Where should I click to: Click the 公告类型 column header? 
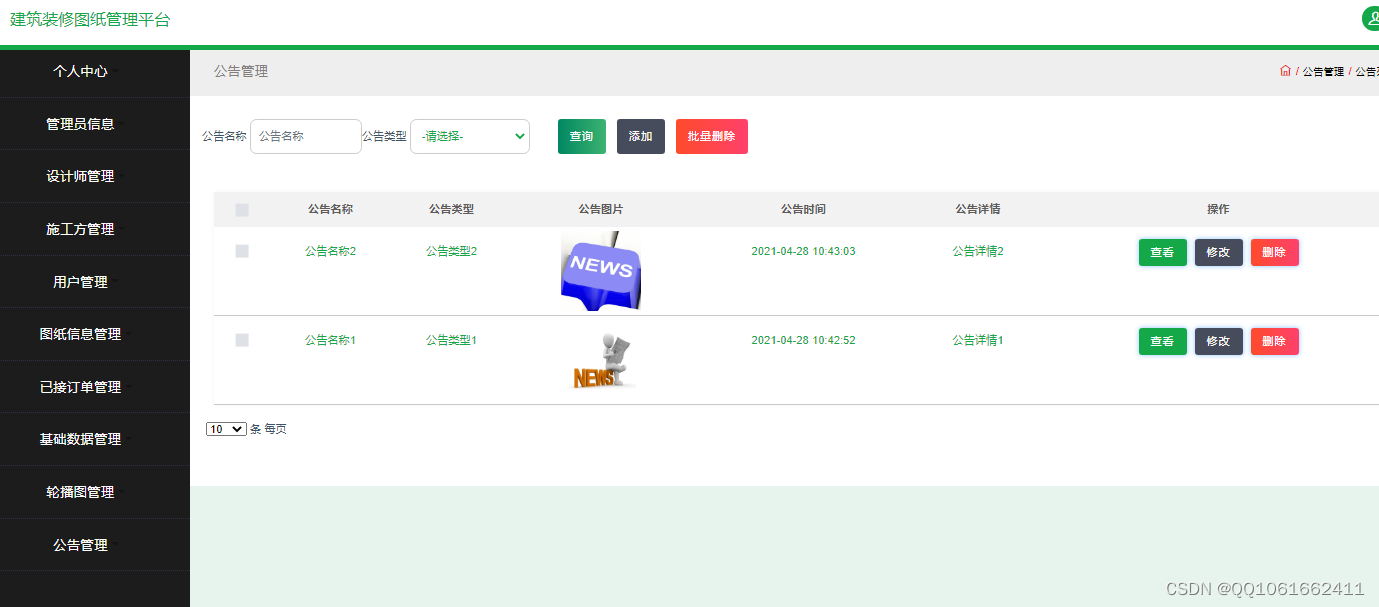click(452, 210)
